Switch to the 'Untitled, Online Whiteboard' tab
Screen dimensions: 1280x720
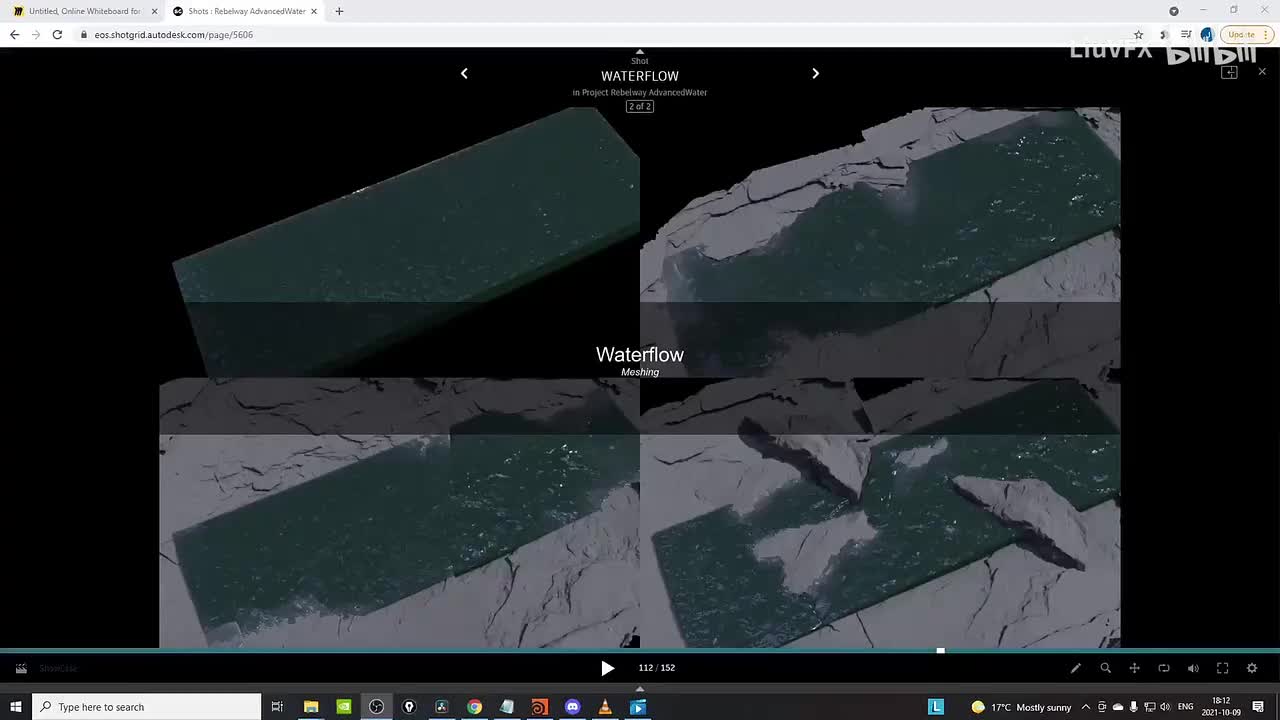click(x=84, y=11)
